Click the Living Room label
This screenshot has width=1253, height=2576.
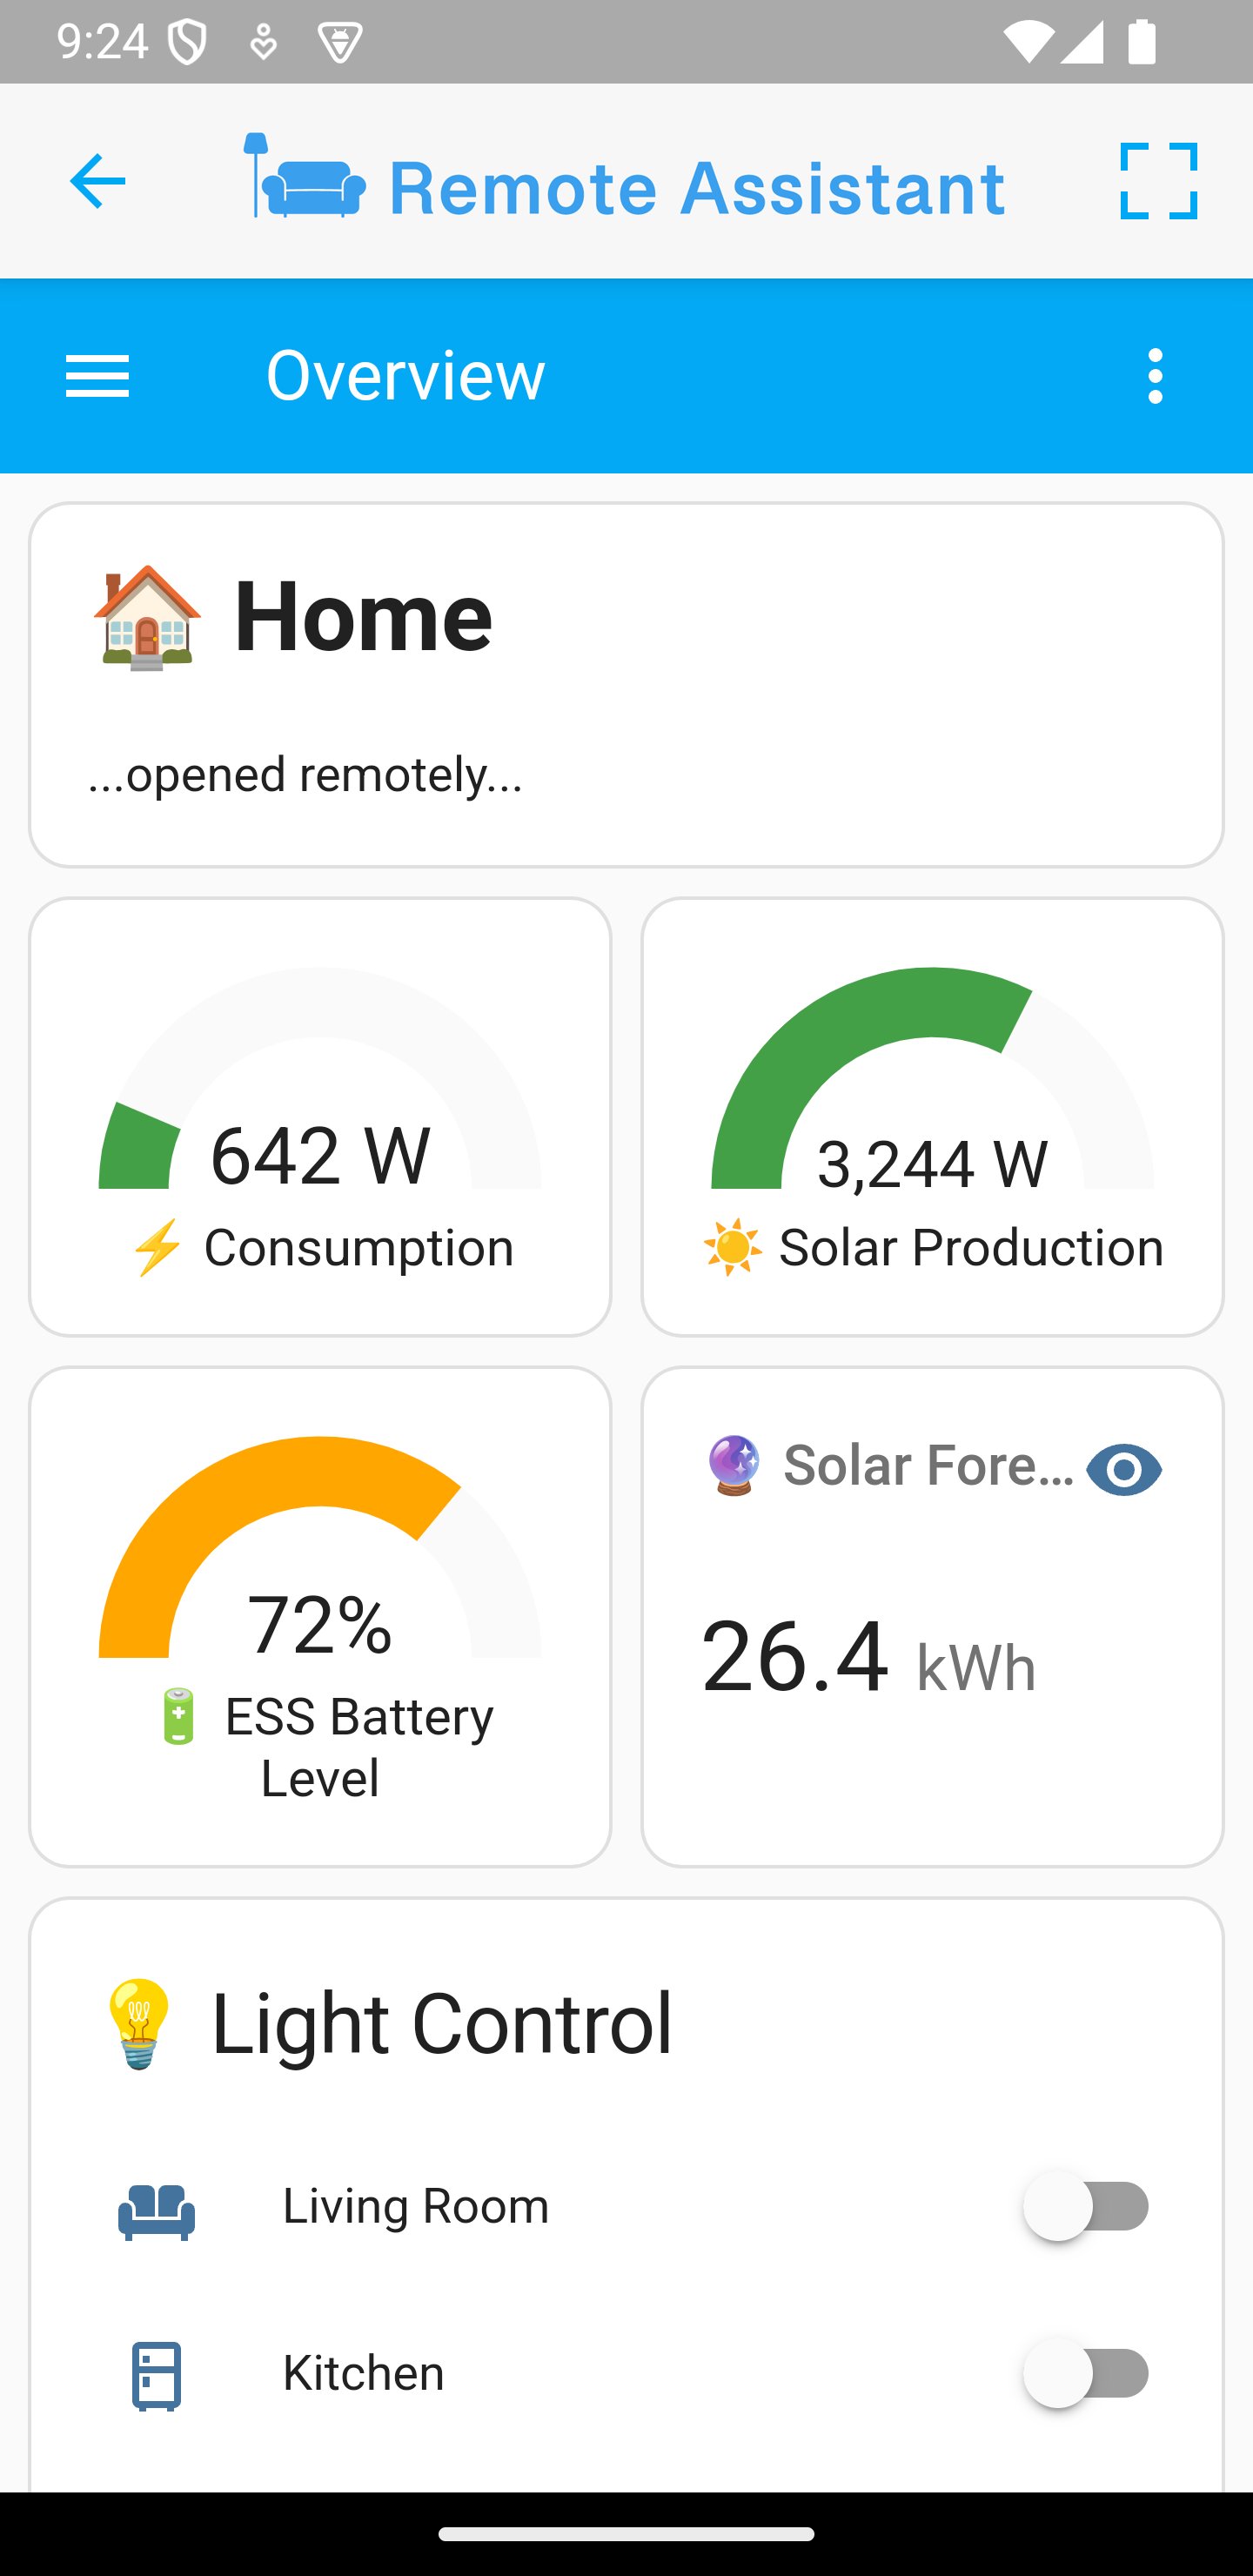[x=415, y=2206]
